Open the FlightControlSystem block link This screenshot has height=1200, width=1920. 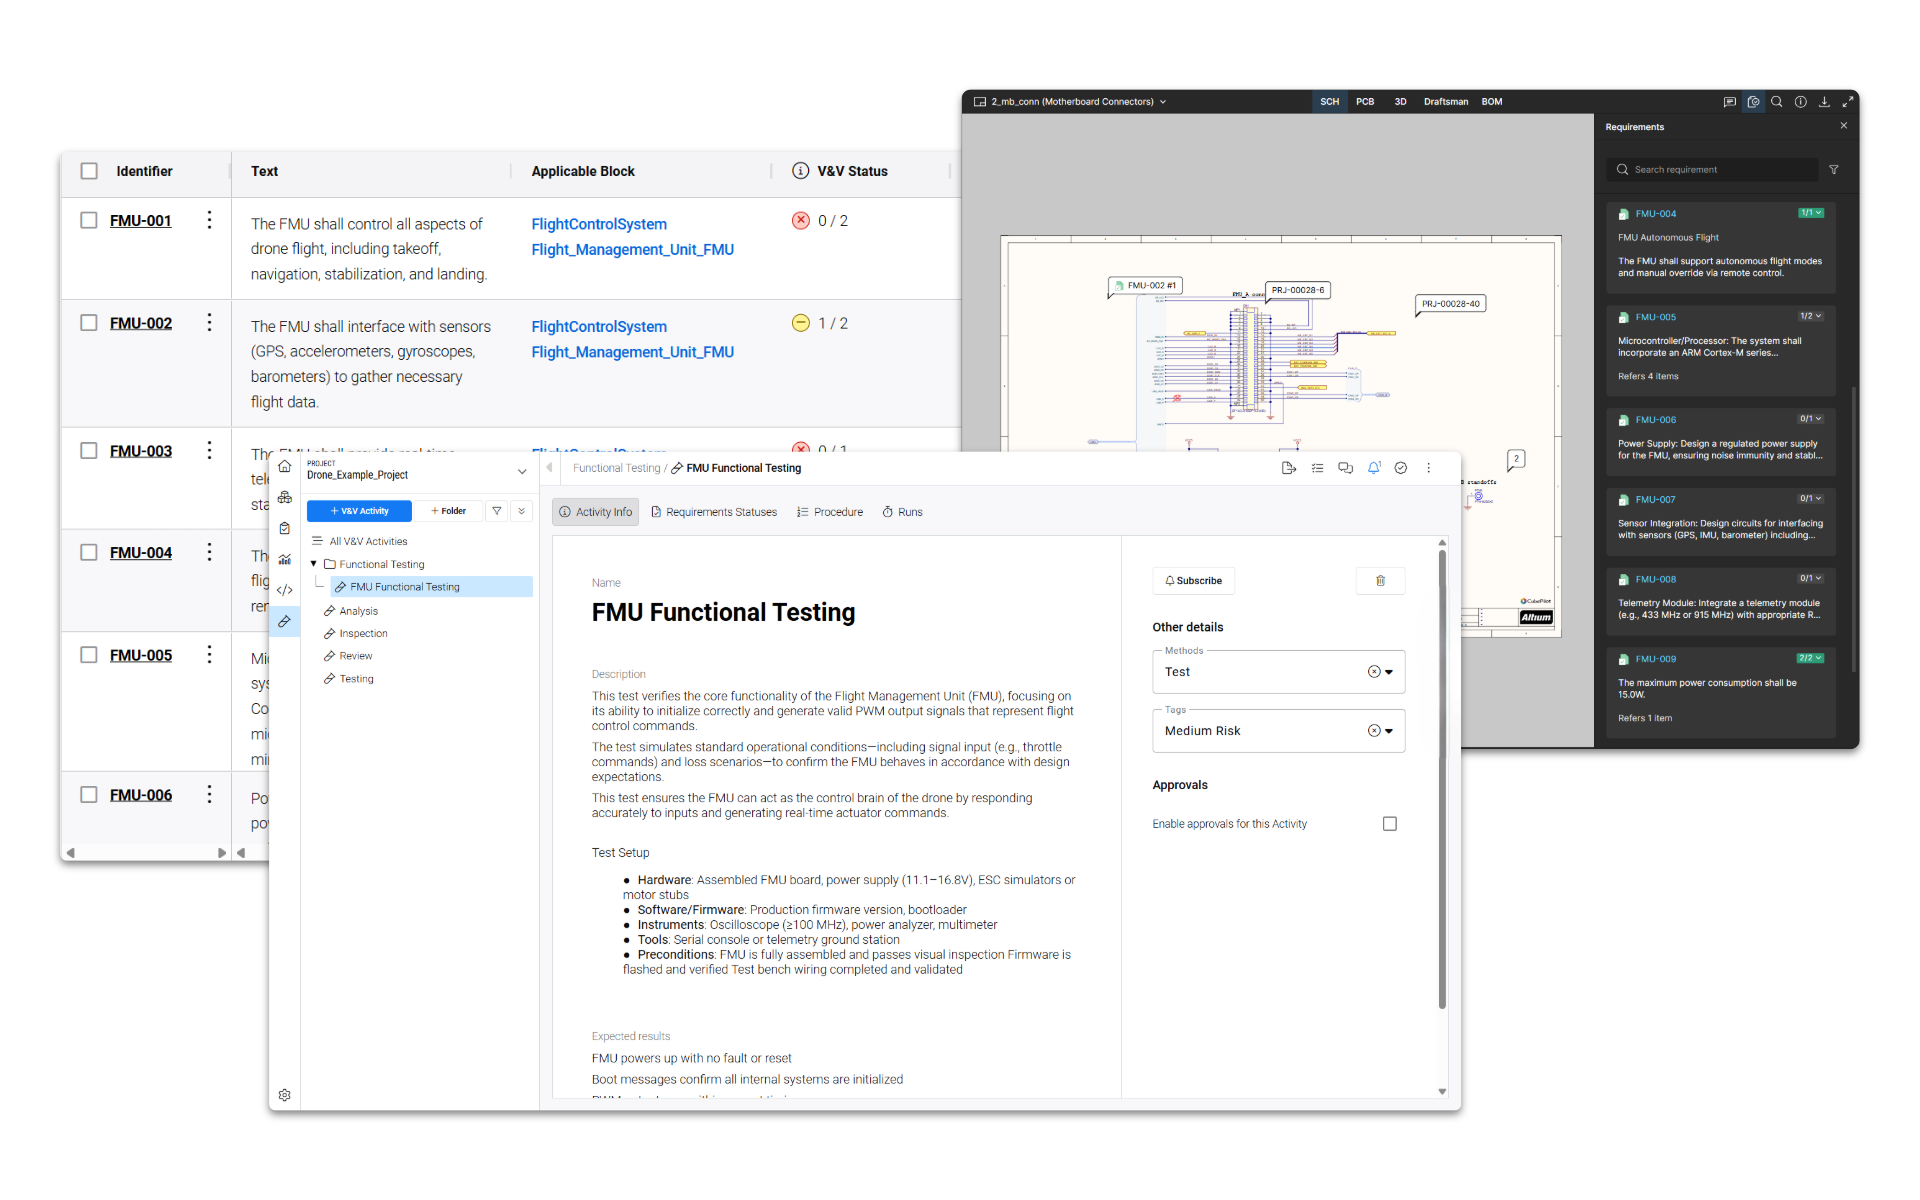598,224
